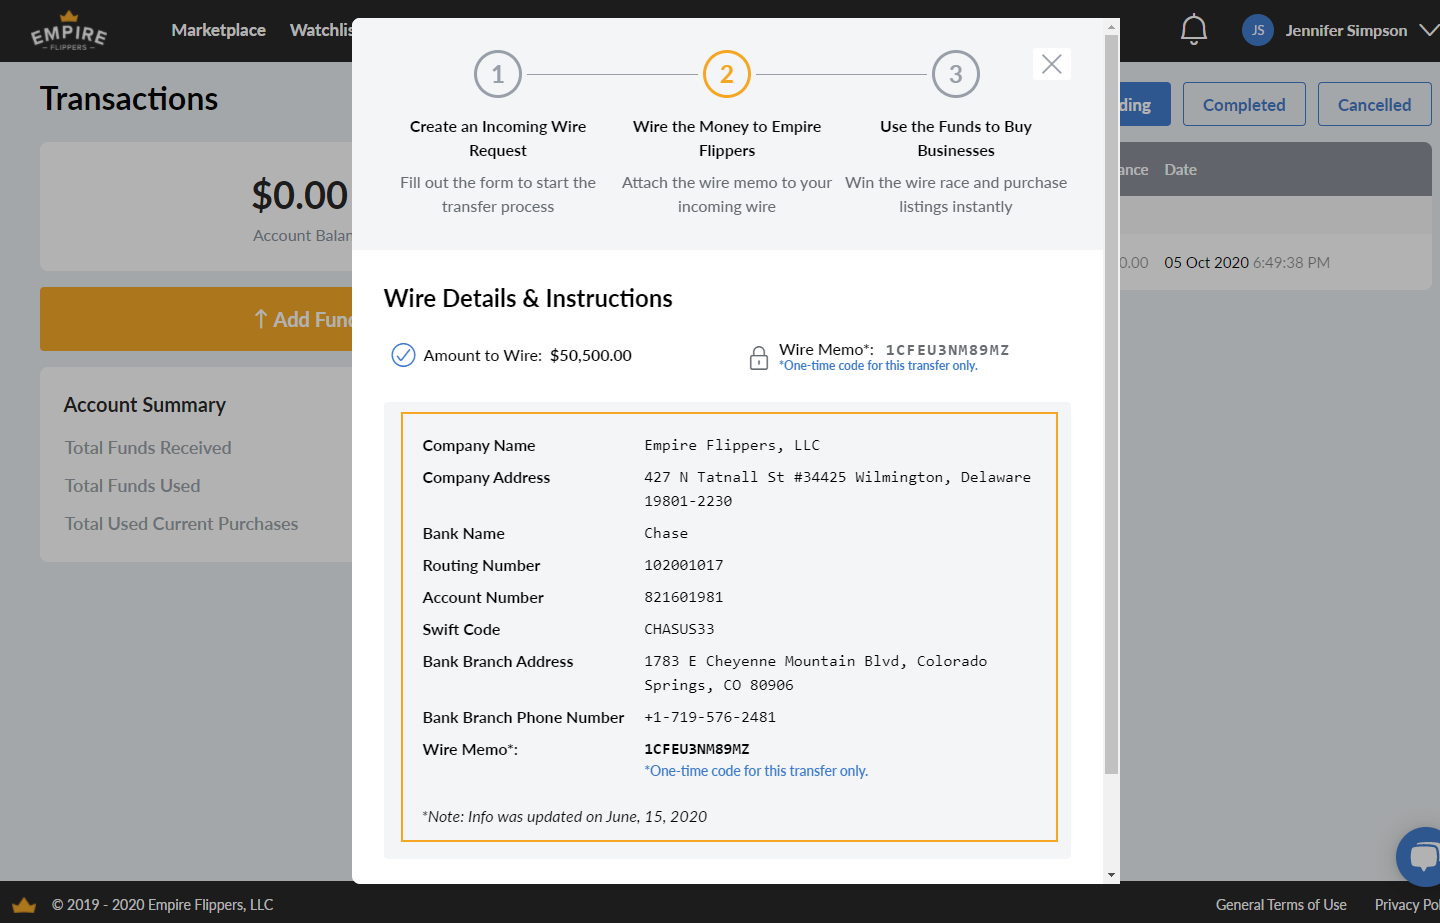Select step 2 circle in wizard
This screenshot has height=923, width=1440.
tap(727, 74)
